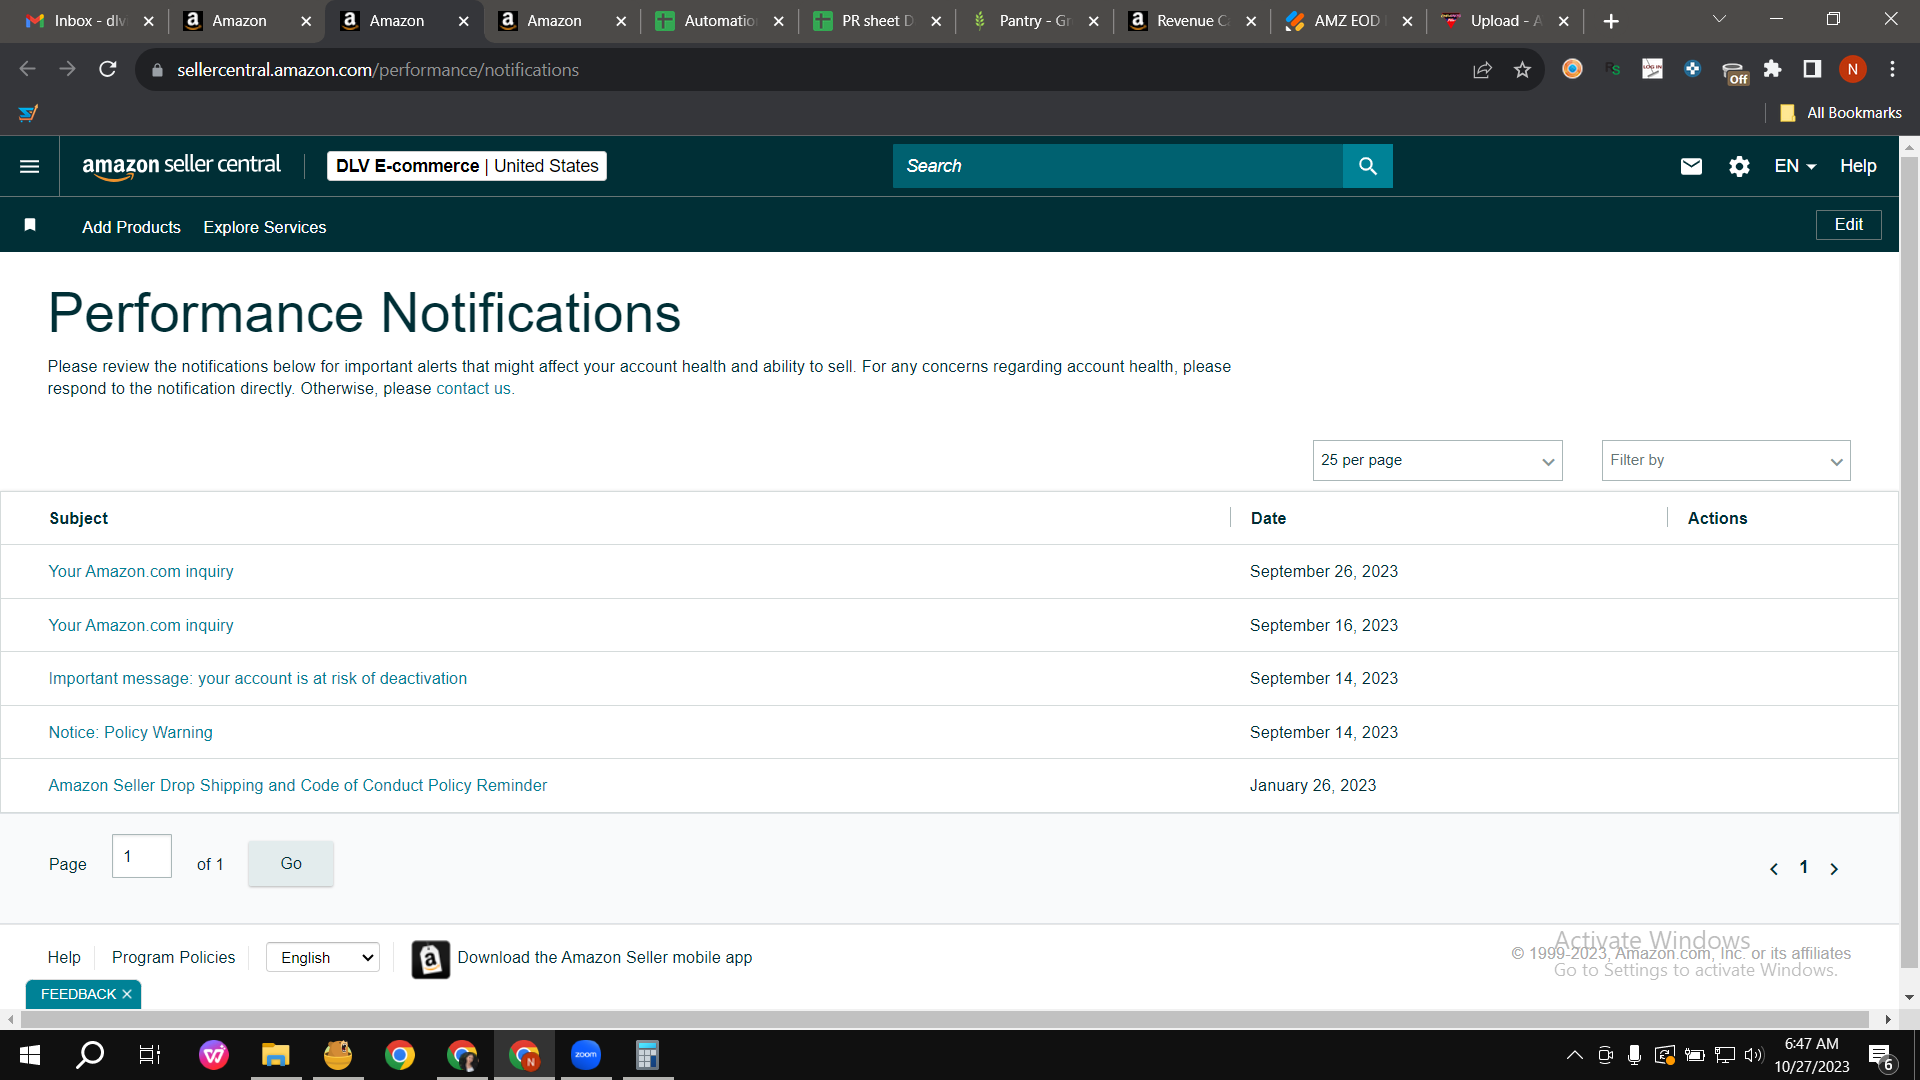The height and width of the screenshot is (1080, 1920).
Task: Click the Amazon Seller app icon
Action: (431, 959)
